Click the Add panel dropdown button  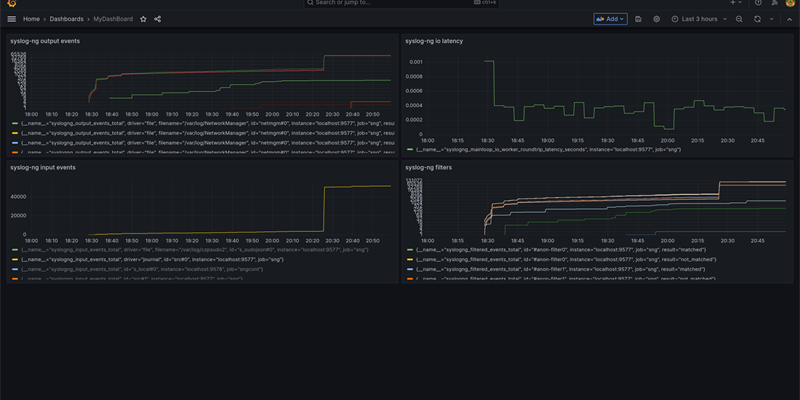point(610,19)
